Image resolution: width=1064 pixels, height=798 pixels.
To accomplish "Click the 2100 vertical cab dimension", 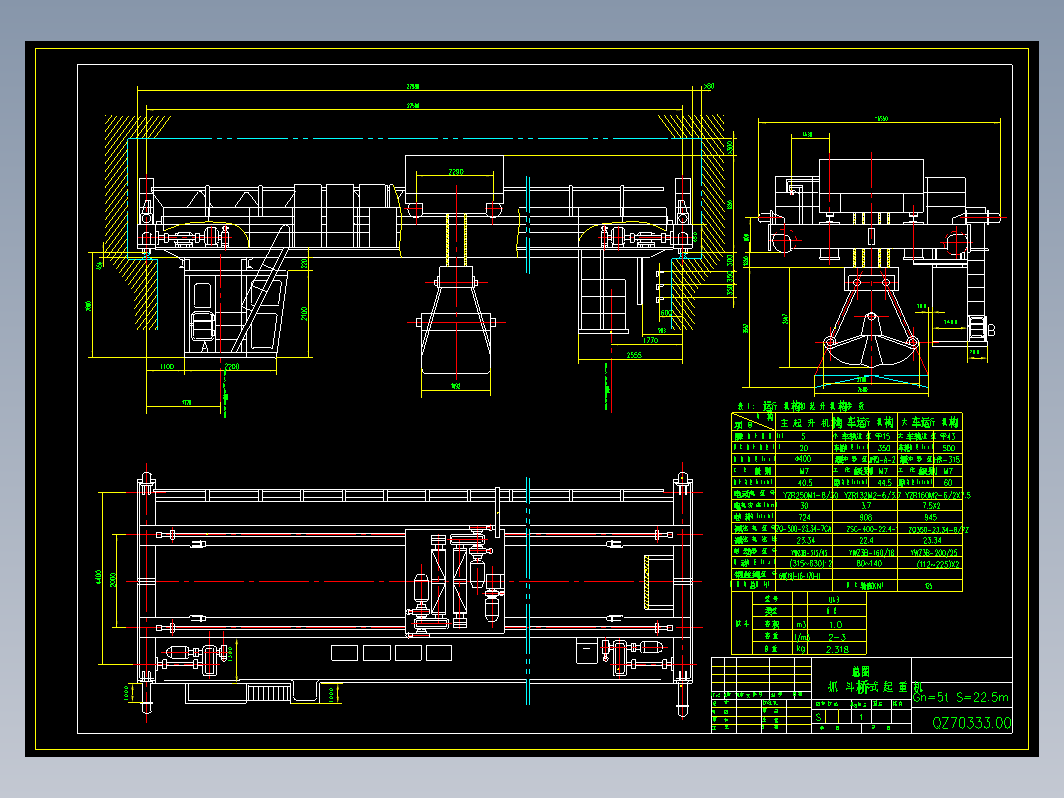I will point(305,314).
